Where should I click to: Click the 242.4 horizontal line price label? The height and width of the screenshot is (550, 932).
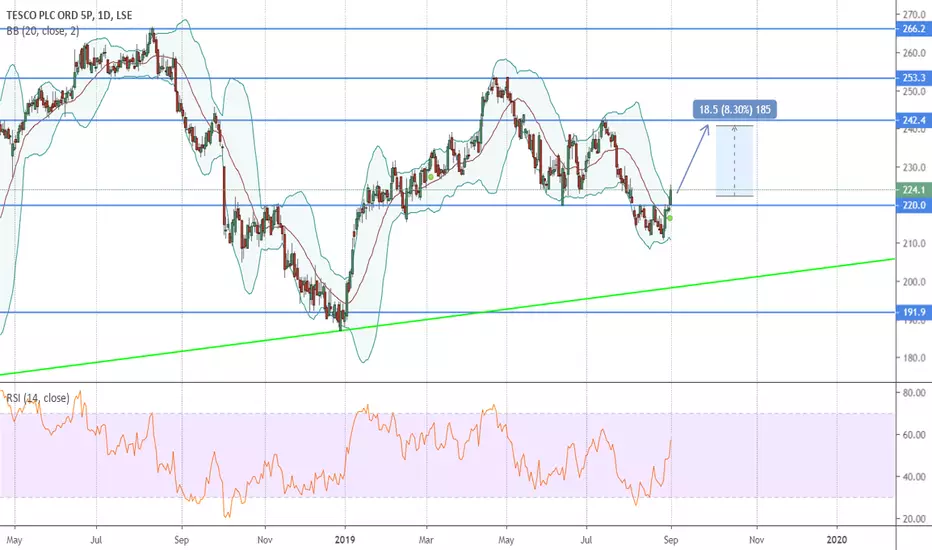[914, 120]
